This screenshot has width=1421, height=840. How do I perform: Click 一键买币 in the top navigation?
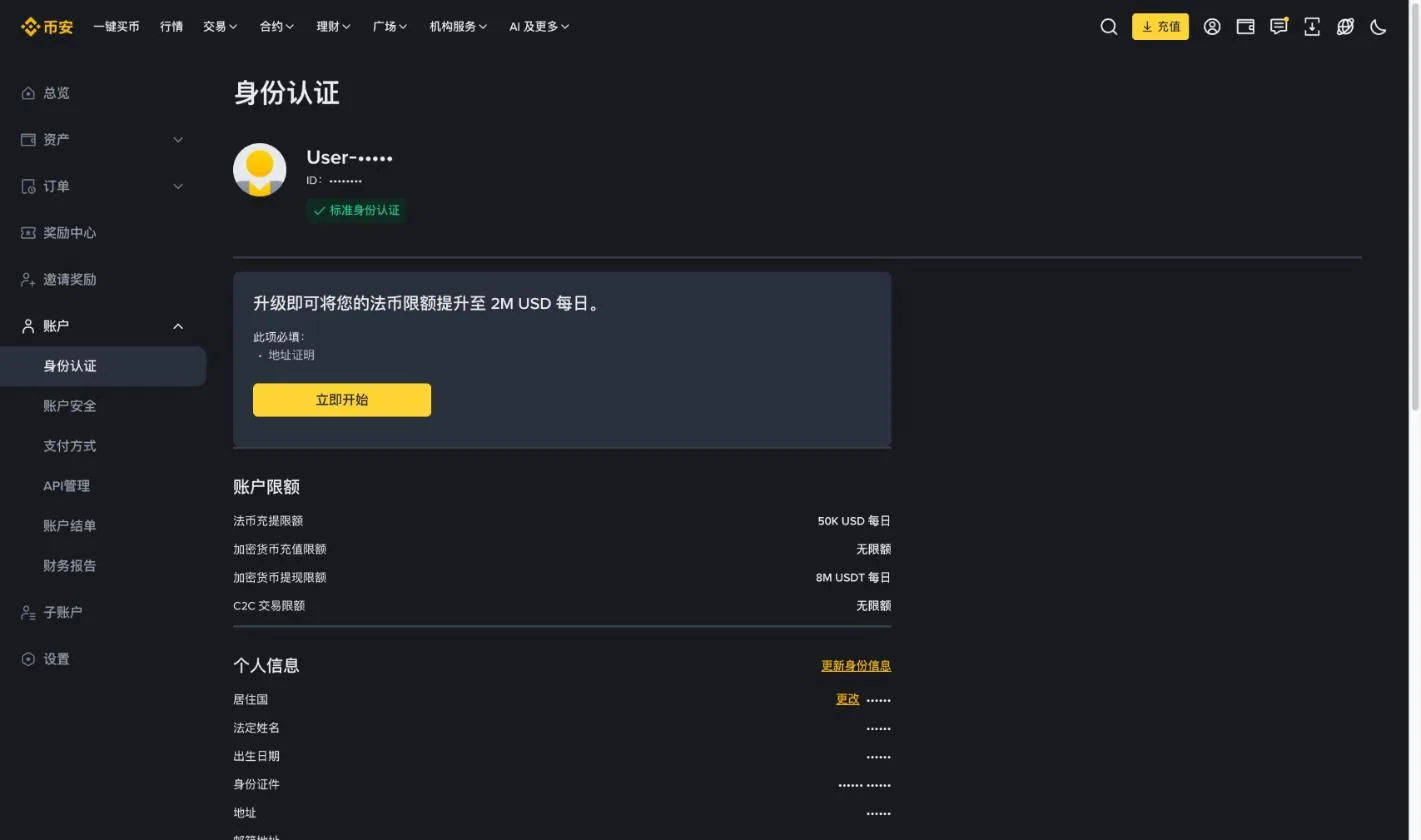116,27
